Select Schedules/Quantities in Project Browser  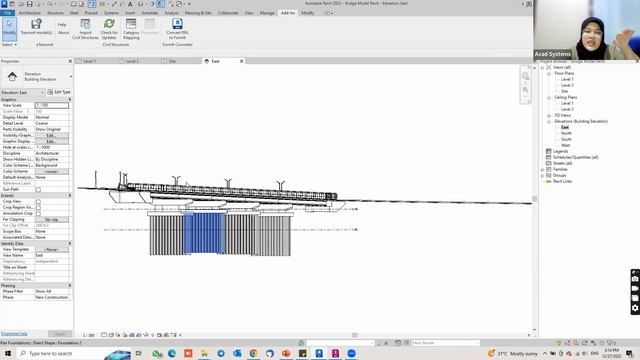(576, 158)
